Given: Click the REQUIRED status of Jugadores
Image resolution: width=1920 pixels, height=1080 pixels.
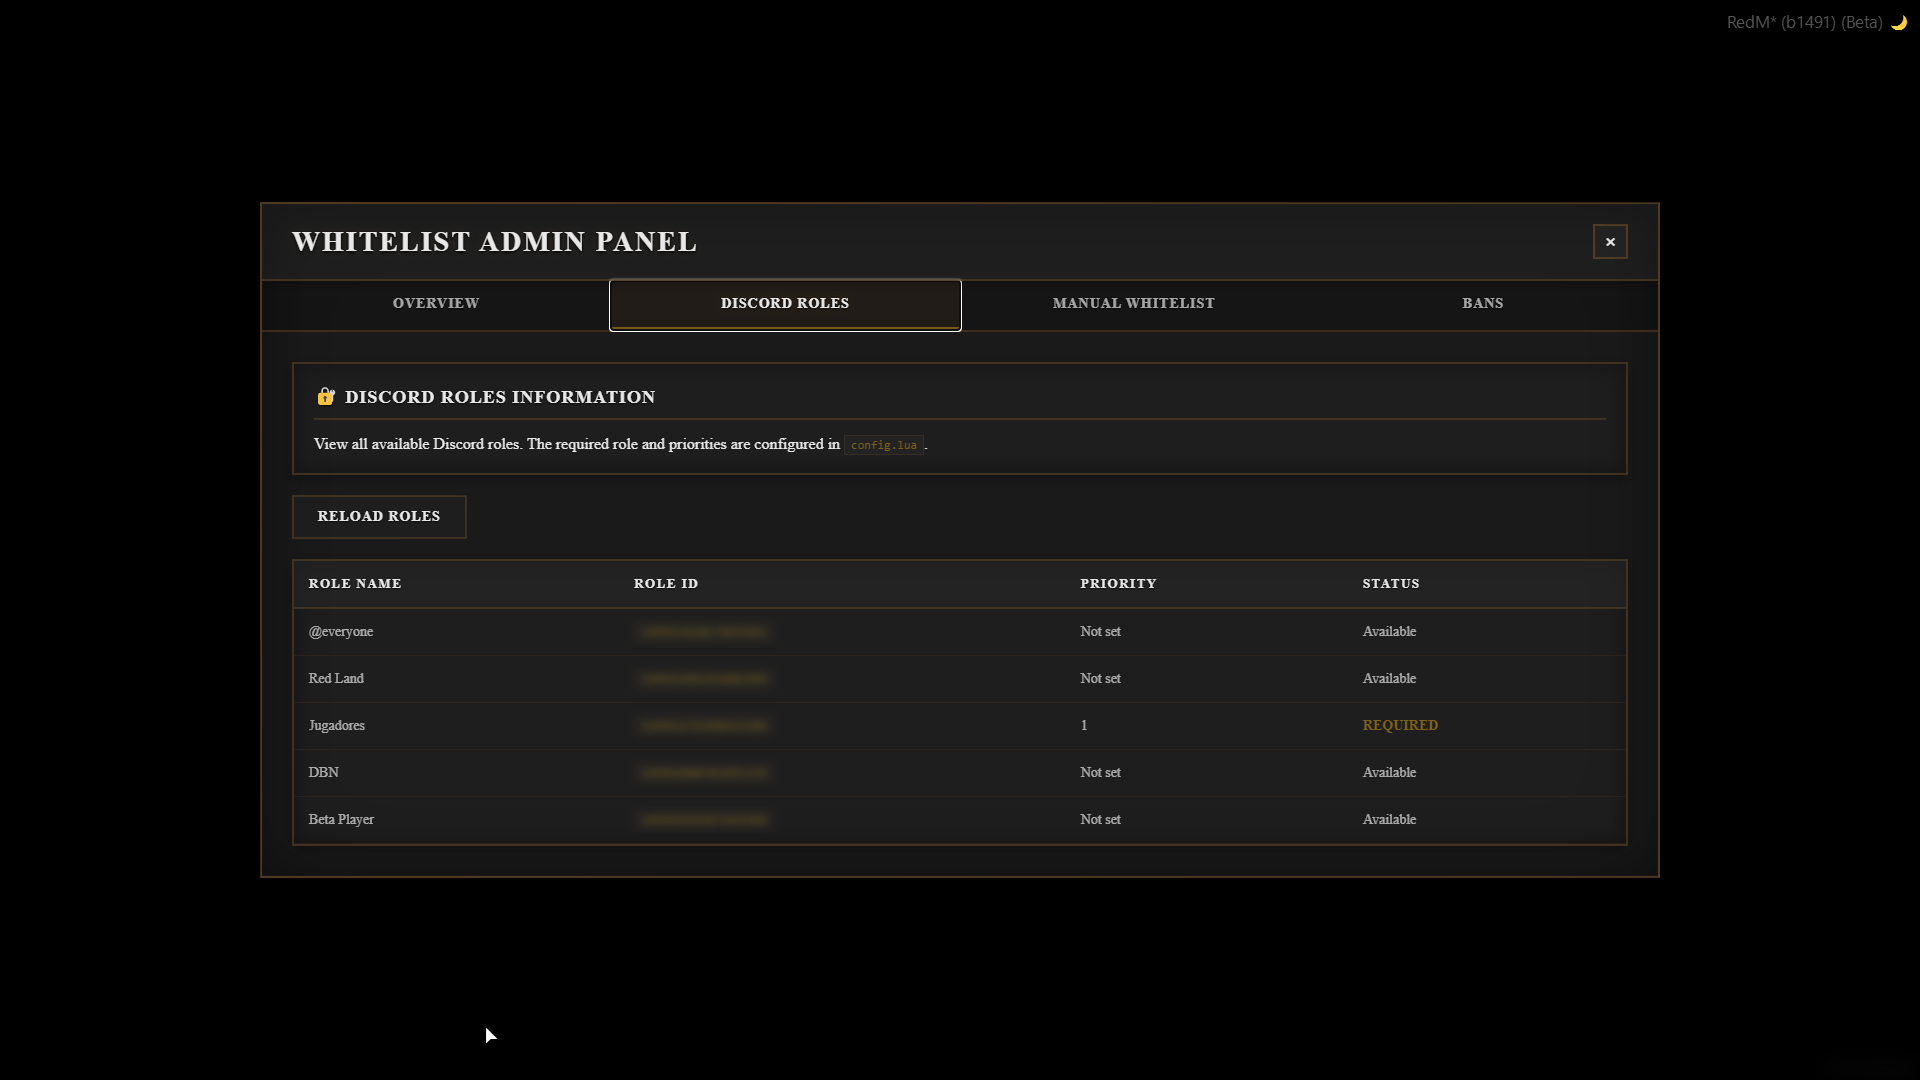Looking at the screenshot, I should click(1400, 726).
